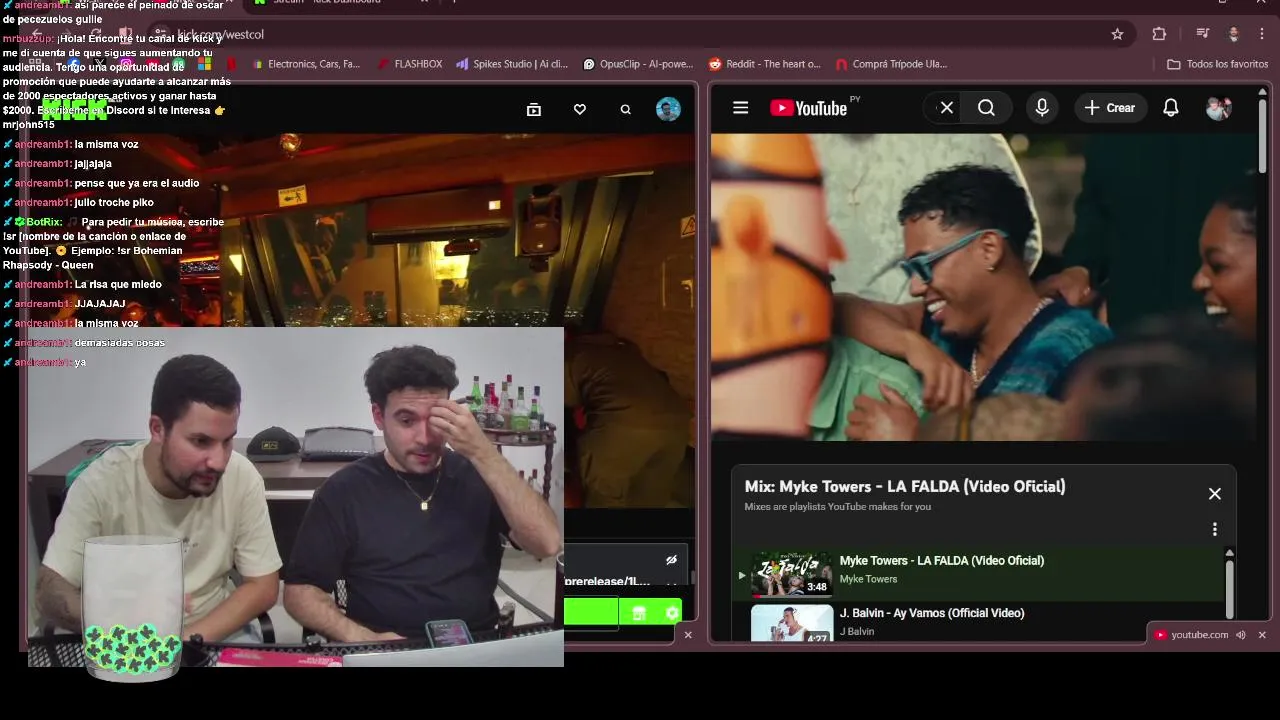Open the browser extensions puzzle icon
This screenshot has height=720, width=1280.
coord(1159,34)
